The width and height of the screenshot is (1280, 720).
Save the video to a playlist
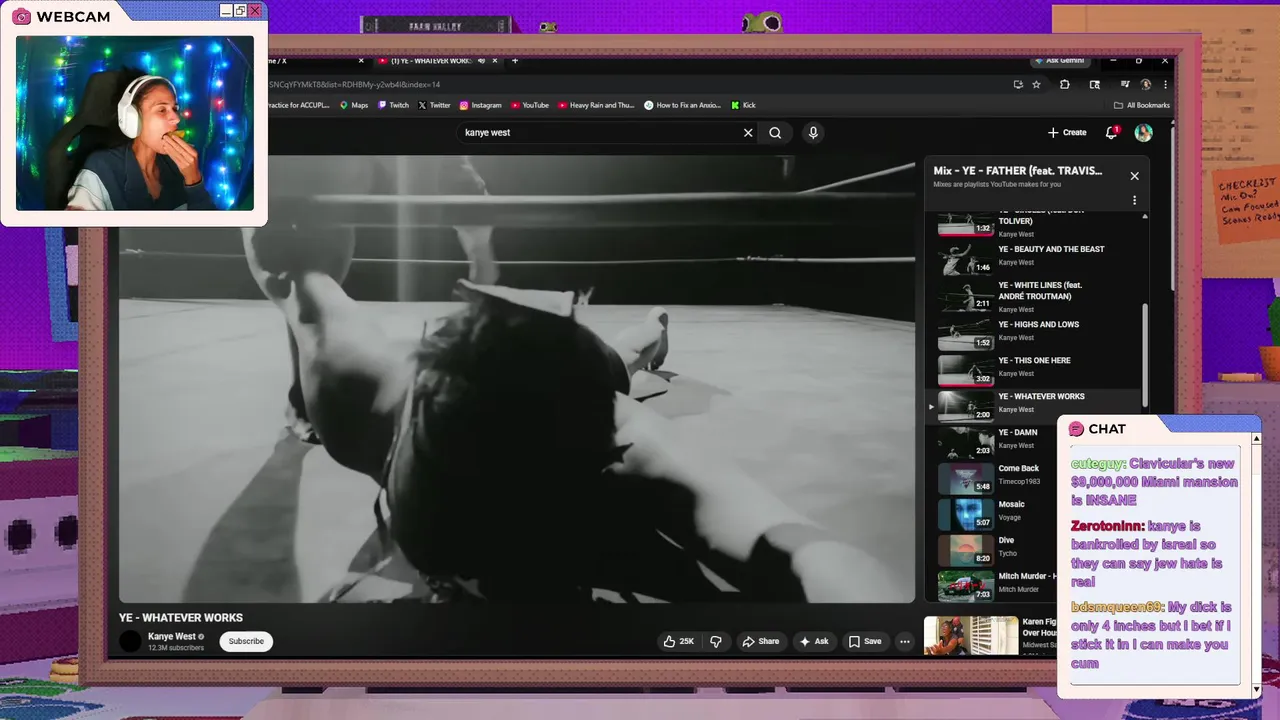click(866, 641)
